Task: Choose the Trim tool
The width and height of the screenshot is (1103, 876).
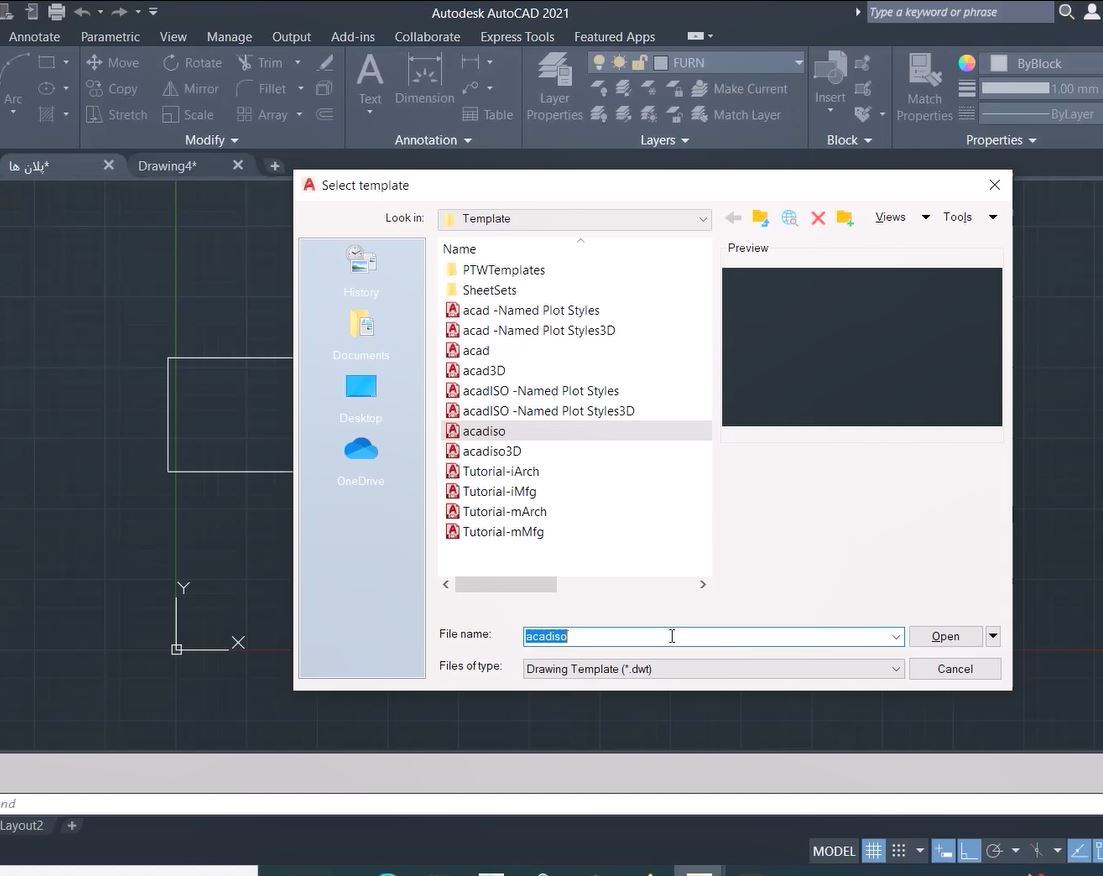Action: (260, 63)
